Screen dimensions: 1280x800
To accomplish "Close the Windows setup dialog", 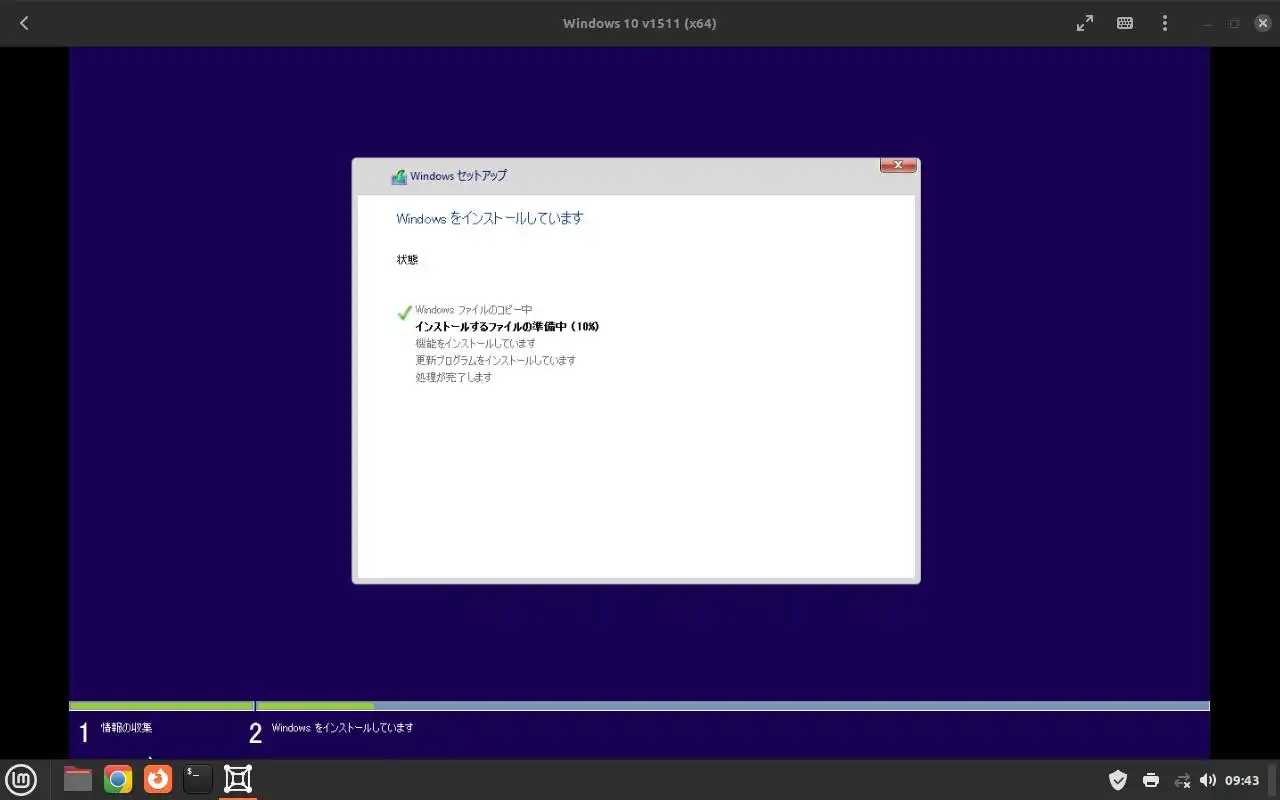I will tap(898, 165).
